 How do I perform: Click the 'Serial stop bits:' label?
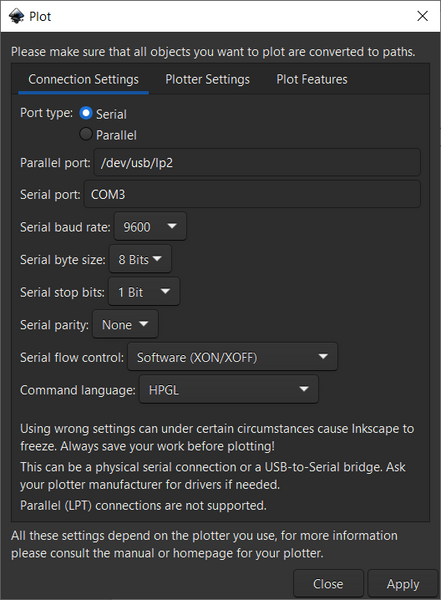[x=62, y=292]
